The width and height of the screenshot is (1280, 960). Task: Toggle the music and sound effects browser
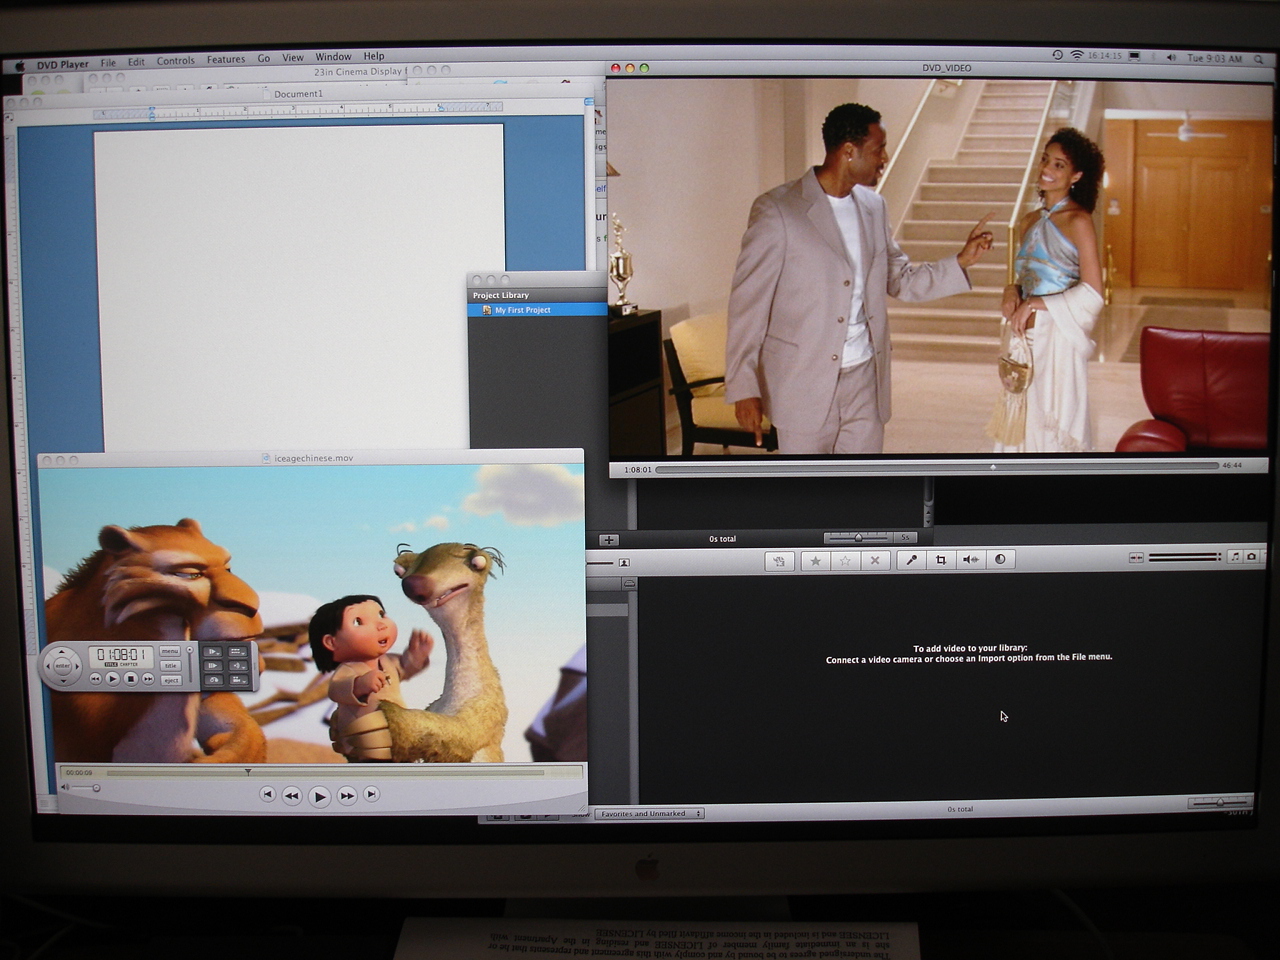(1235, 557)
